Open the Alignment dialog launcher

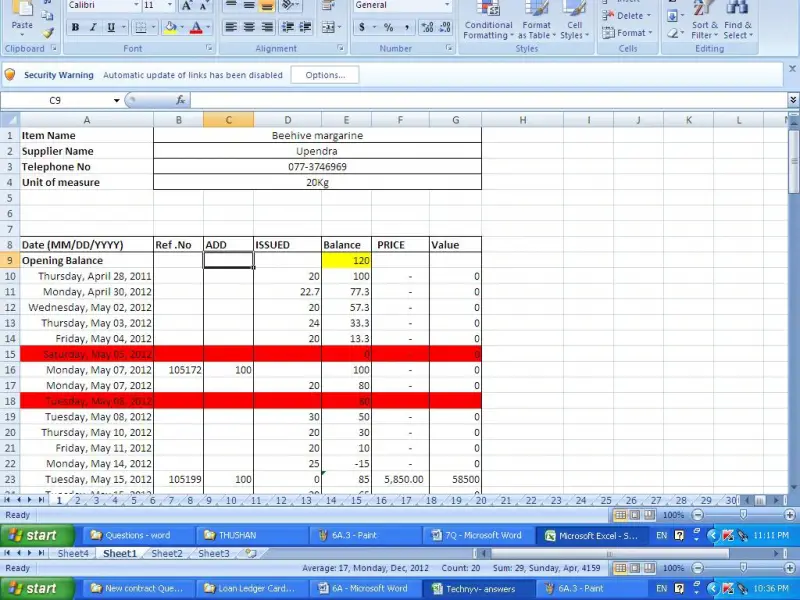click(x=340, y=48)
